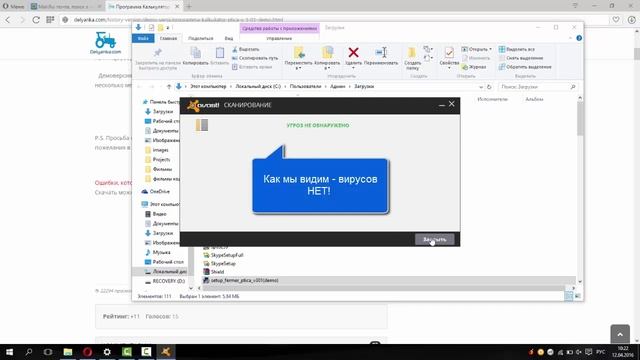Open the Manage (Управление) ribbon tab
The height and width of the screenshot is (360, 640).
coord(279,38)
